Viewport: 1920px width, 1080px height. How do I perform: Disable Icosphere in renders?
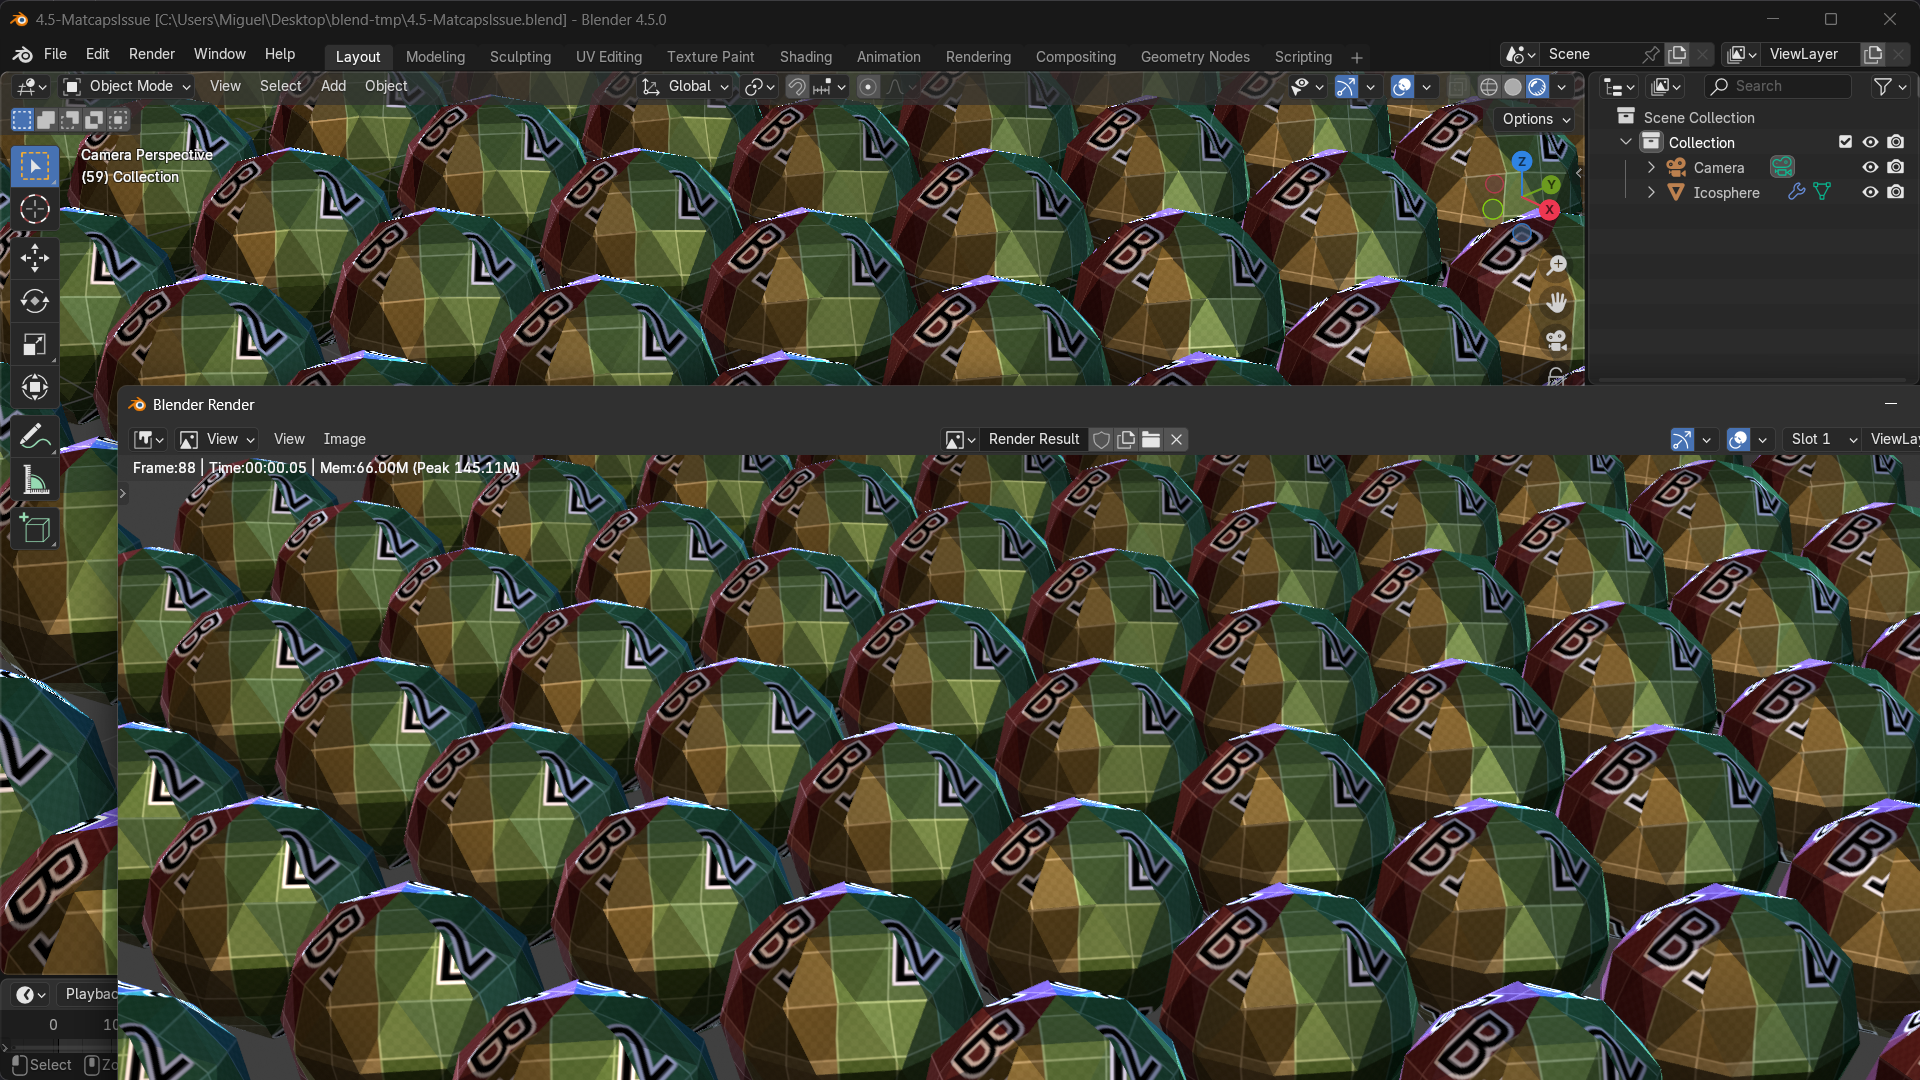pyautogui.click(x=1896, y=192)
